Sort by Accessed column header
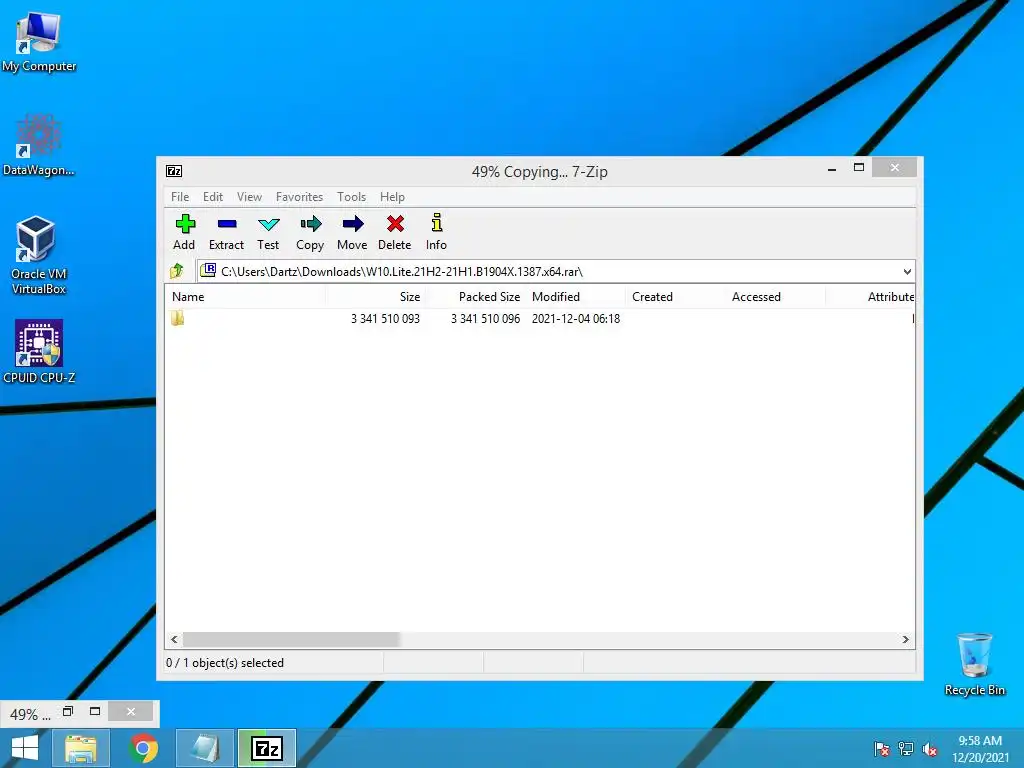Image resolution: width=1024 pixels, height=768 pixels. click(x=775, y=296)
